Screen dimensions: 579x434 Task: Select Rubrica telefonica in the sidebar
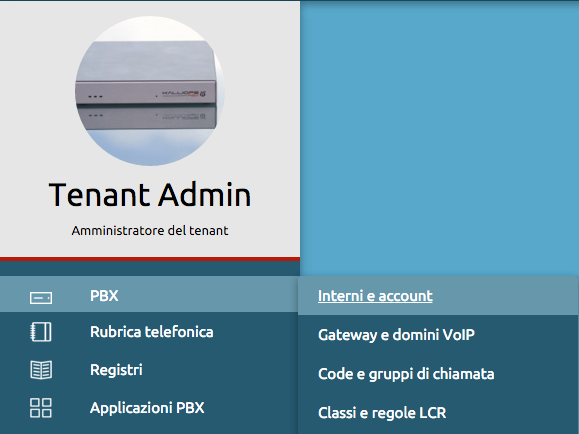pyautogui.click(x=149, y=332)
